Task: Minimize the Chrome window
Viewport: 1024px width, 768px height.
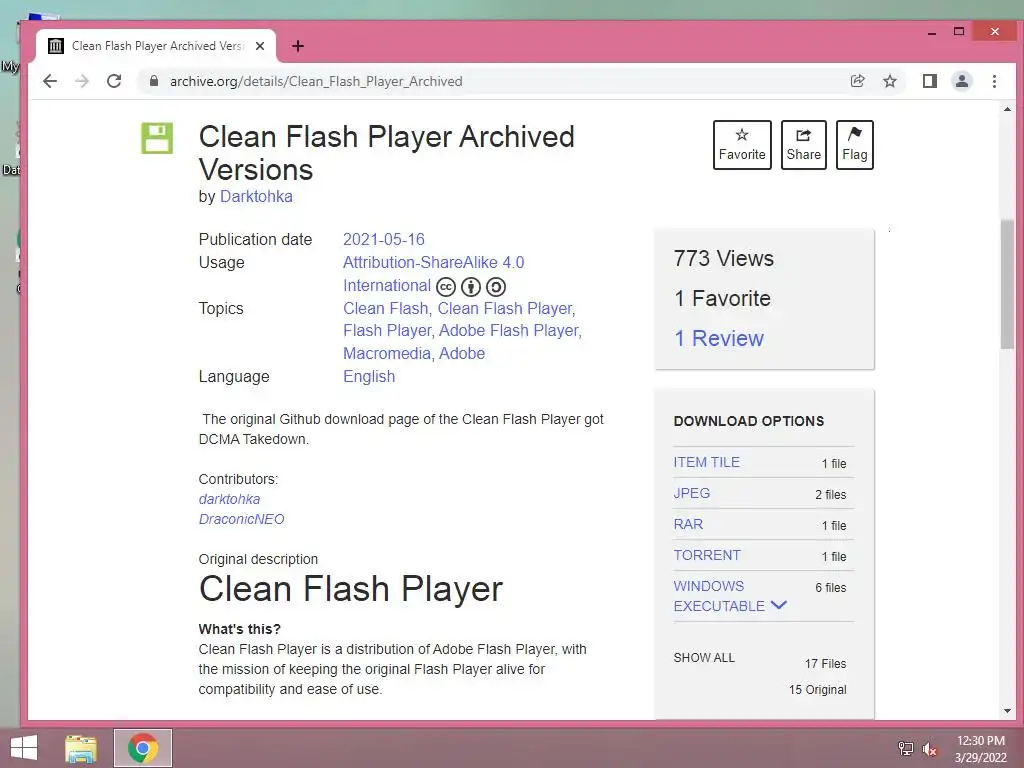Action: [x=932, y=32]
